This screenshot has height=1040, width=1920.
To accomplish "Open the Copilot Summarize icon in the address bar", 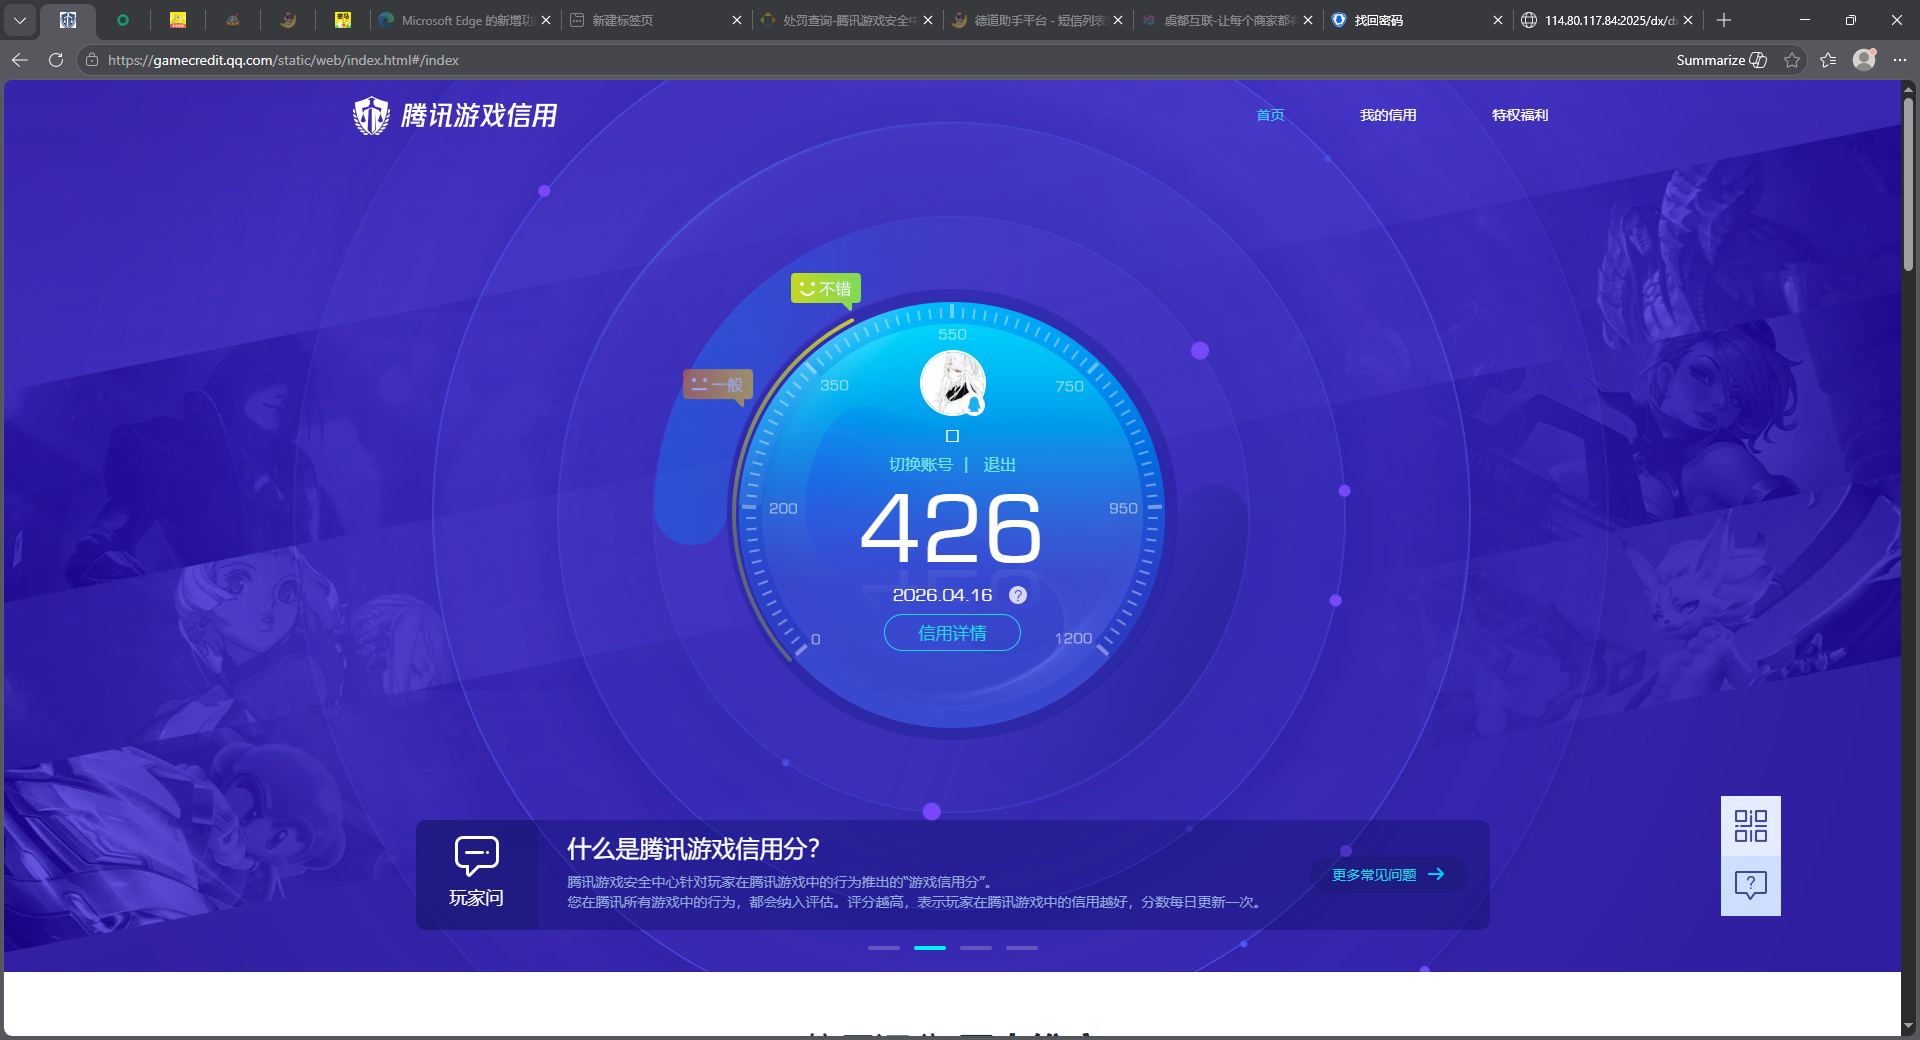I will click(1758, 60).
